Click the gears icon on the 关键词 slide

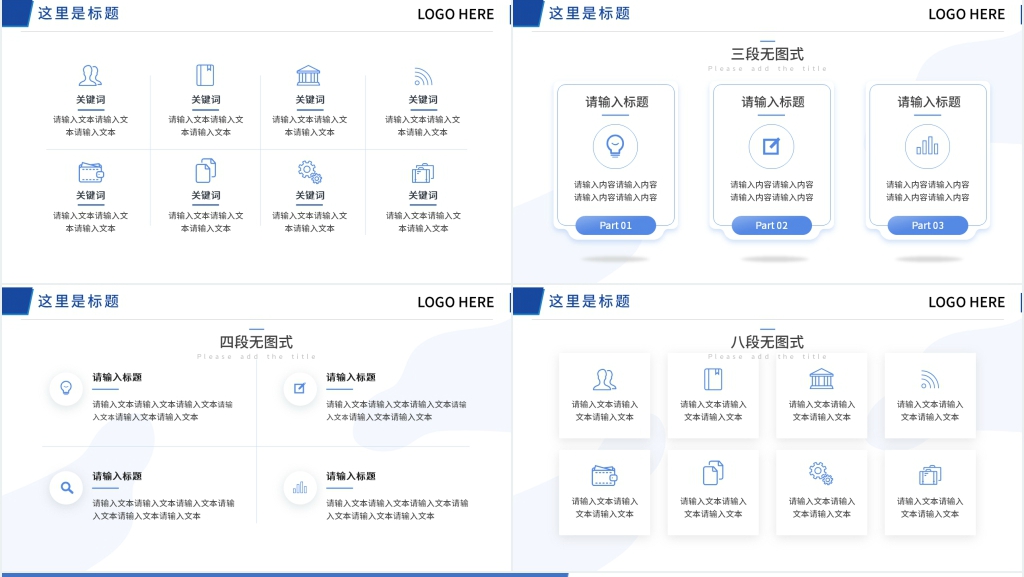[310, 172]
